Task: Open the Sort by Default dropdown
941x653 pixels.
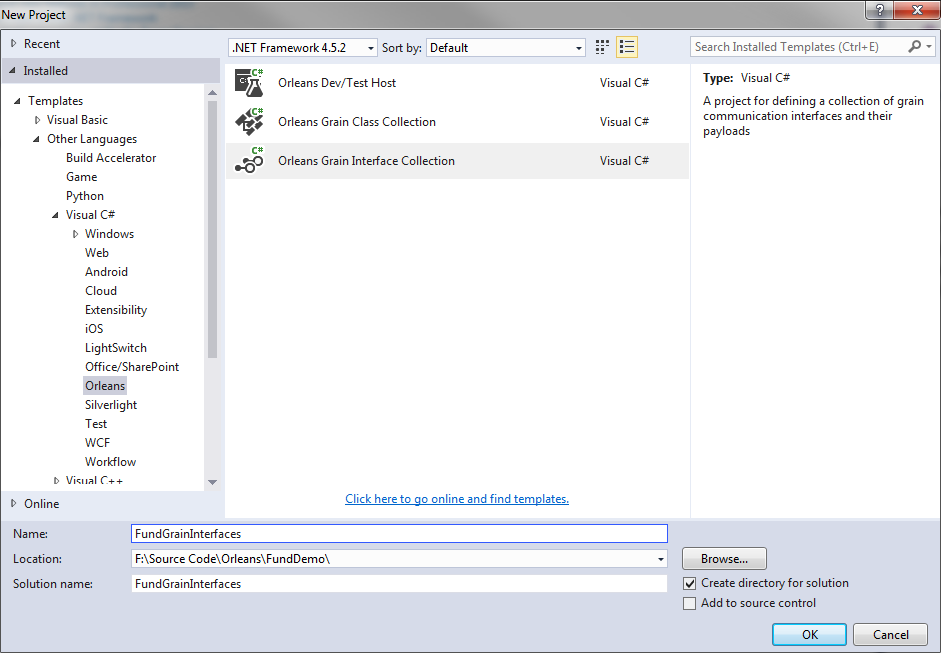Action: (x=505, y=48)
